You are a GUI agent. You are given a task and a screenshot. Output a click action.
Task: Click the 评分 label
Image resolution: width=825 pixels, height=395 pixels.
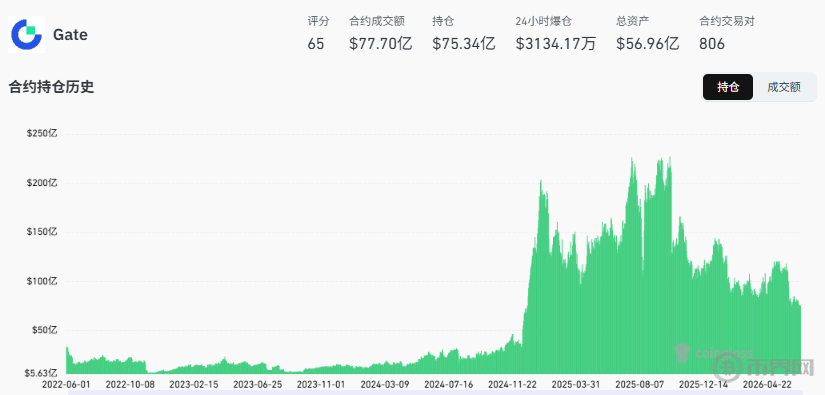coord(318,22)
